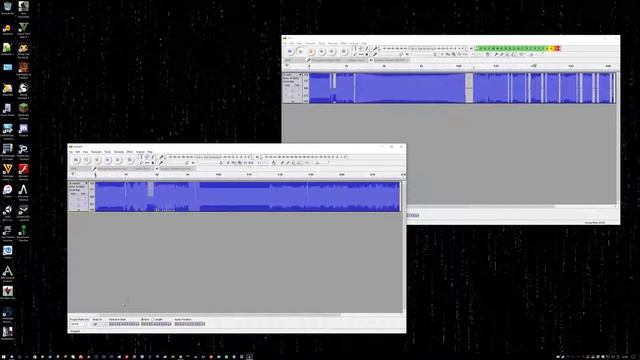Click recording volume slider in front window
Viewport: 640px width, 360px height.
[x=176, y=163]
